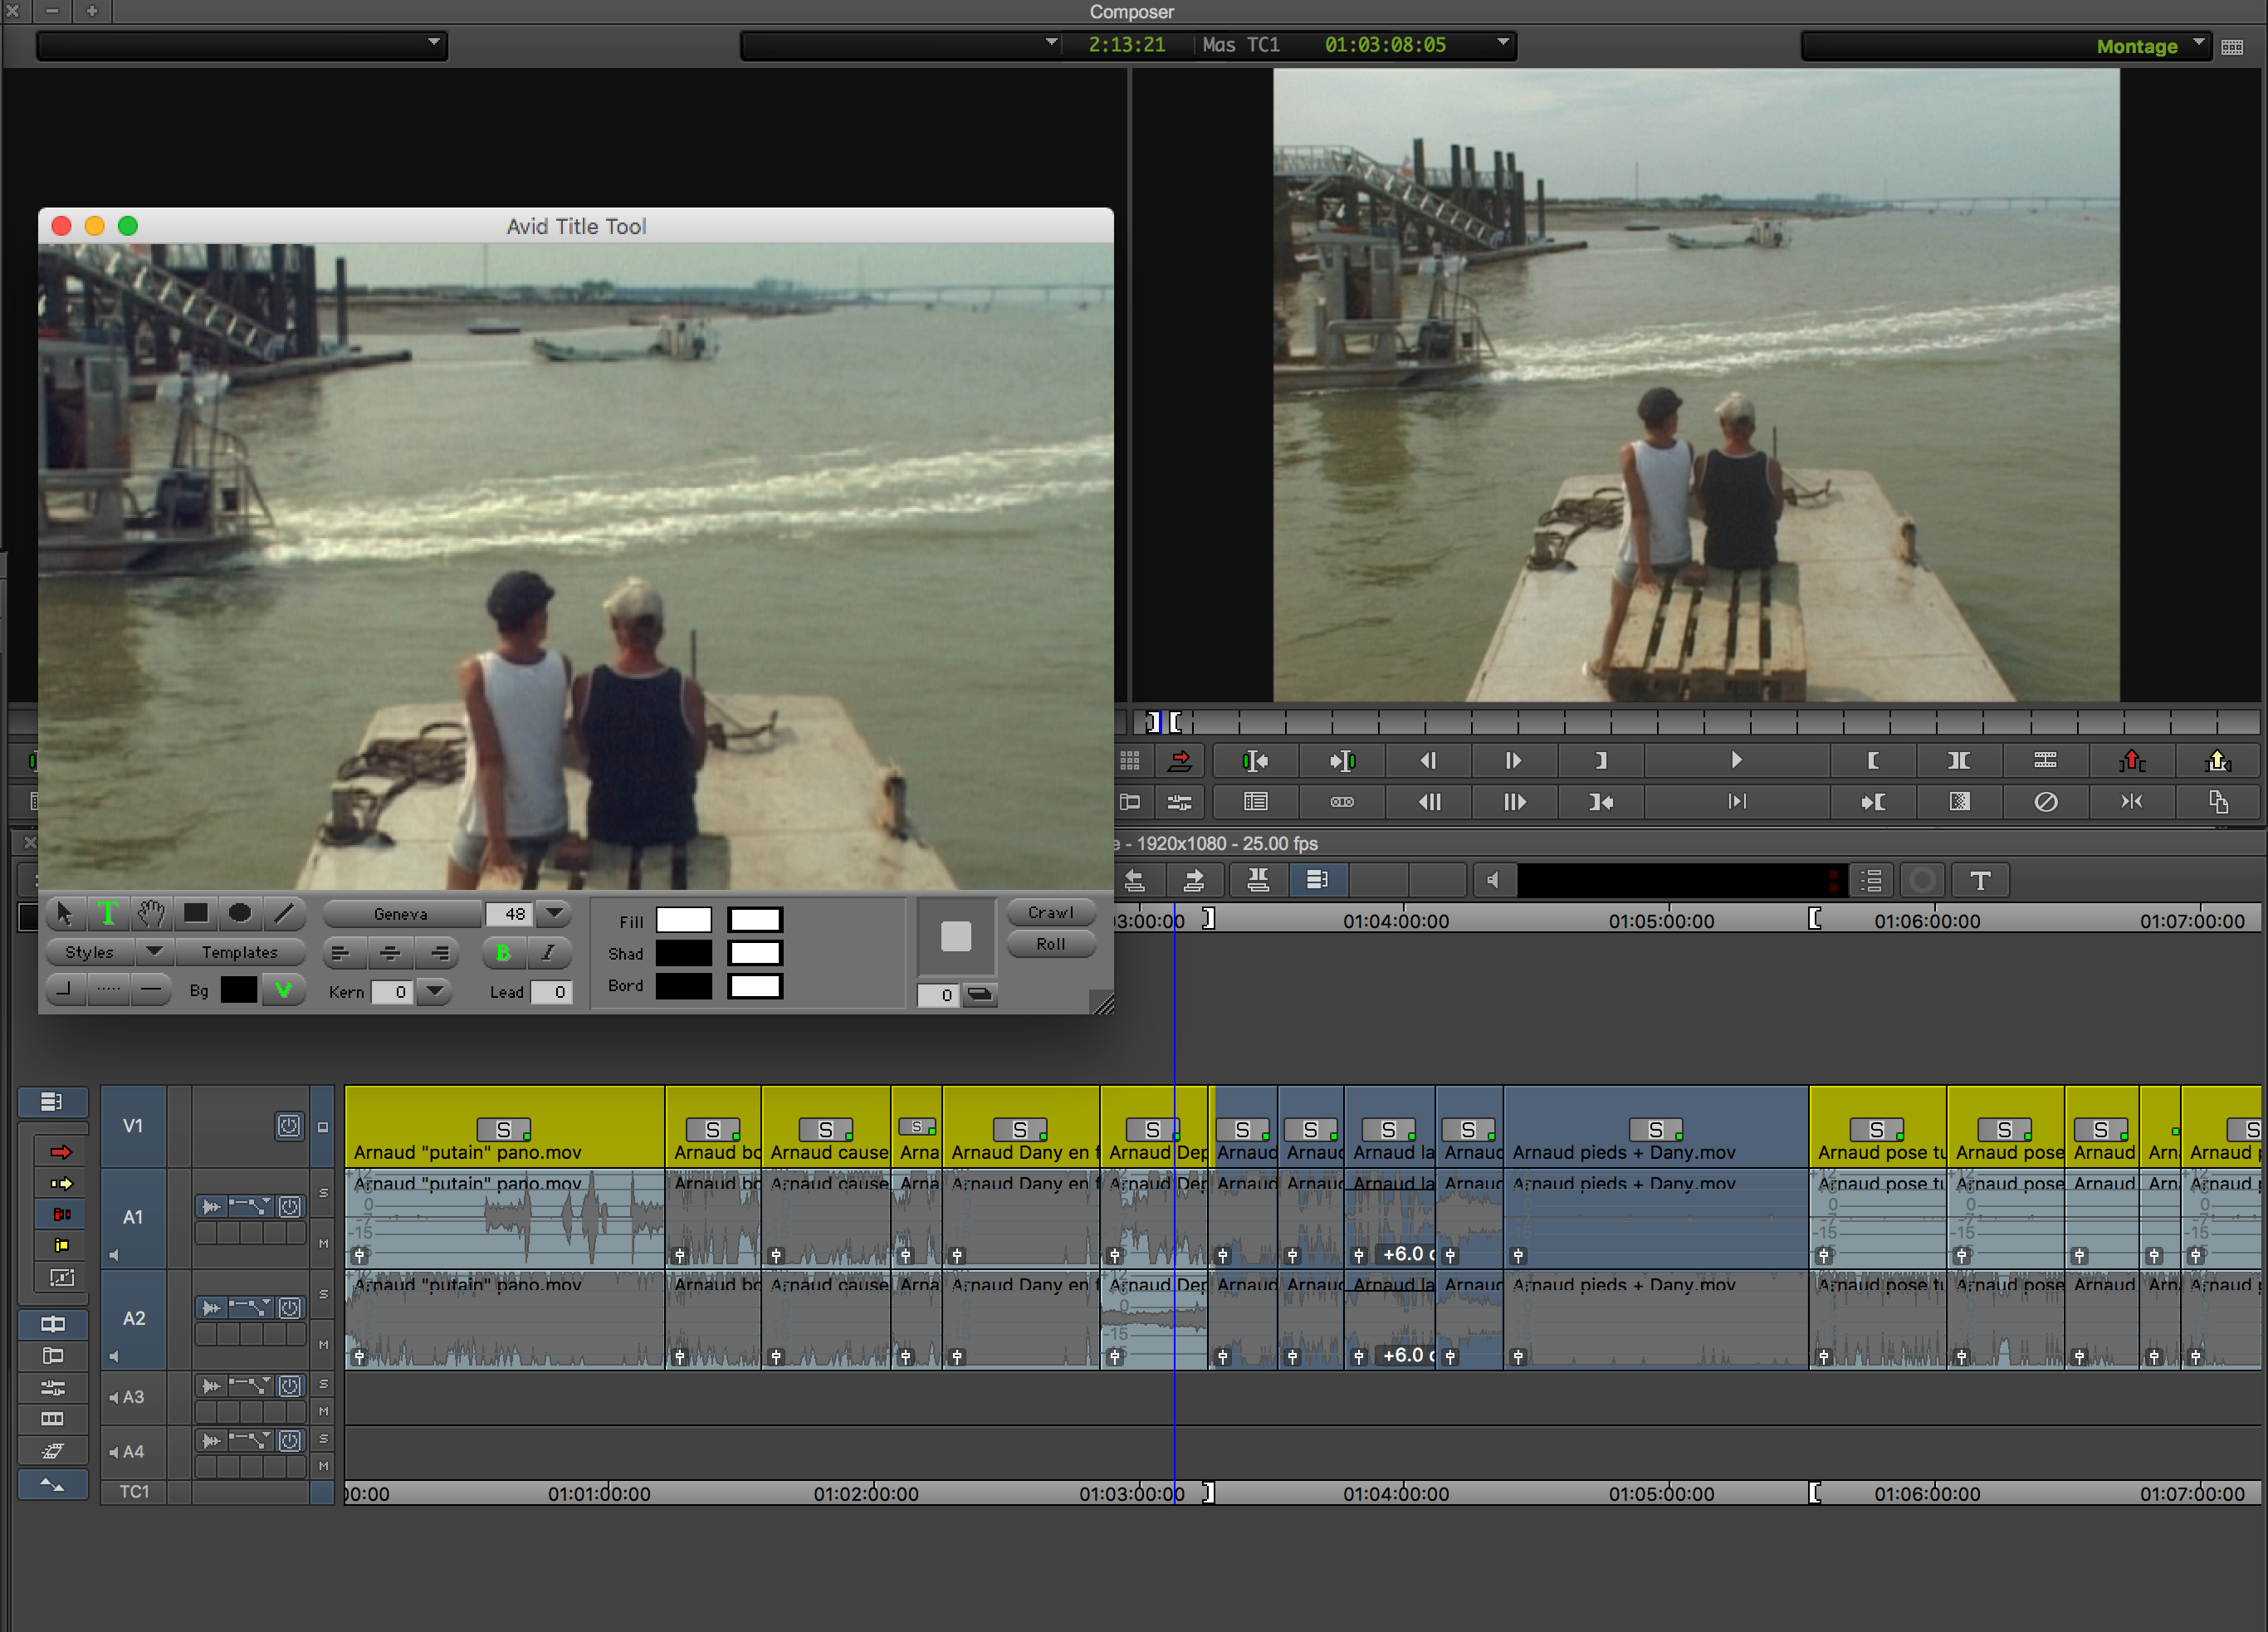Click the Crawl button

coord(1050,913)
